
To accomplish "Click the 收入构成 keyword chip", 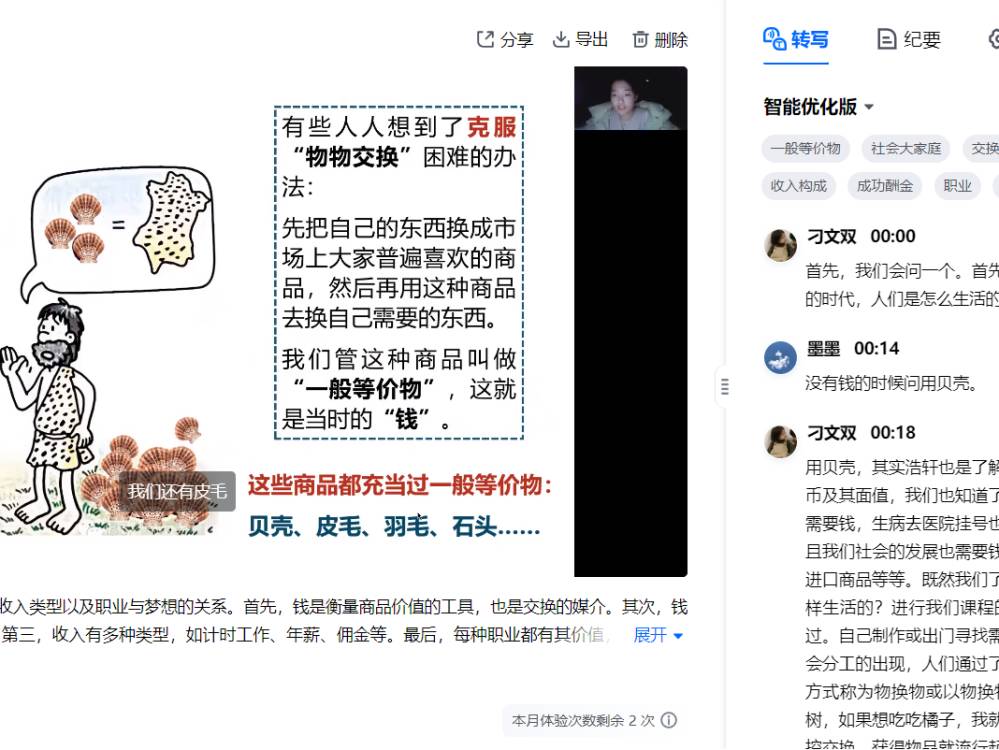I will [x=798, y=186].
